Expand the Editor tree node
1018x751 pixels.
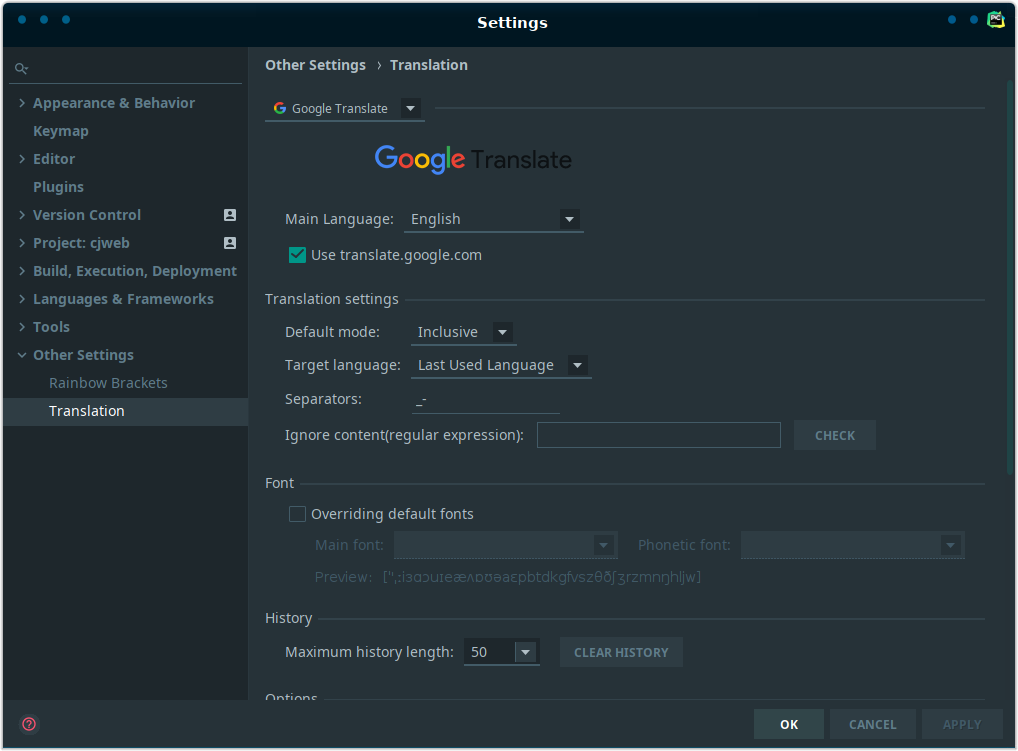22,159
